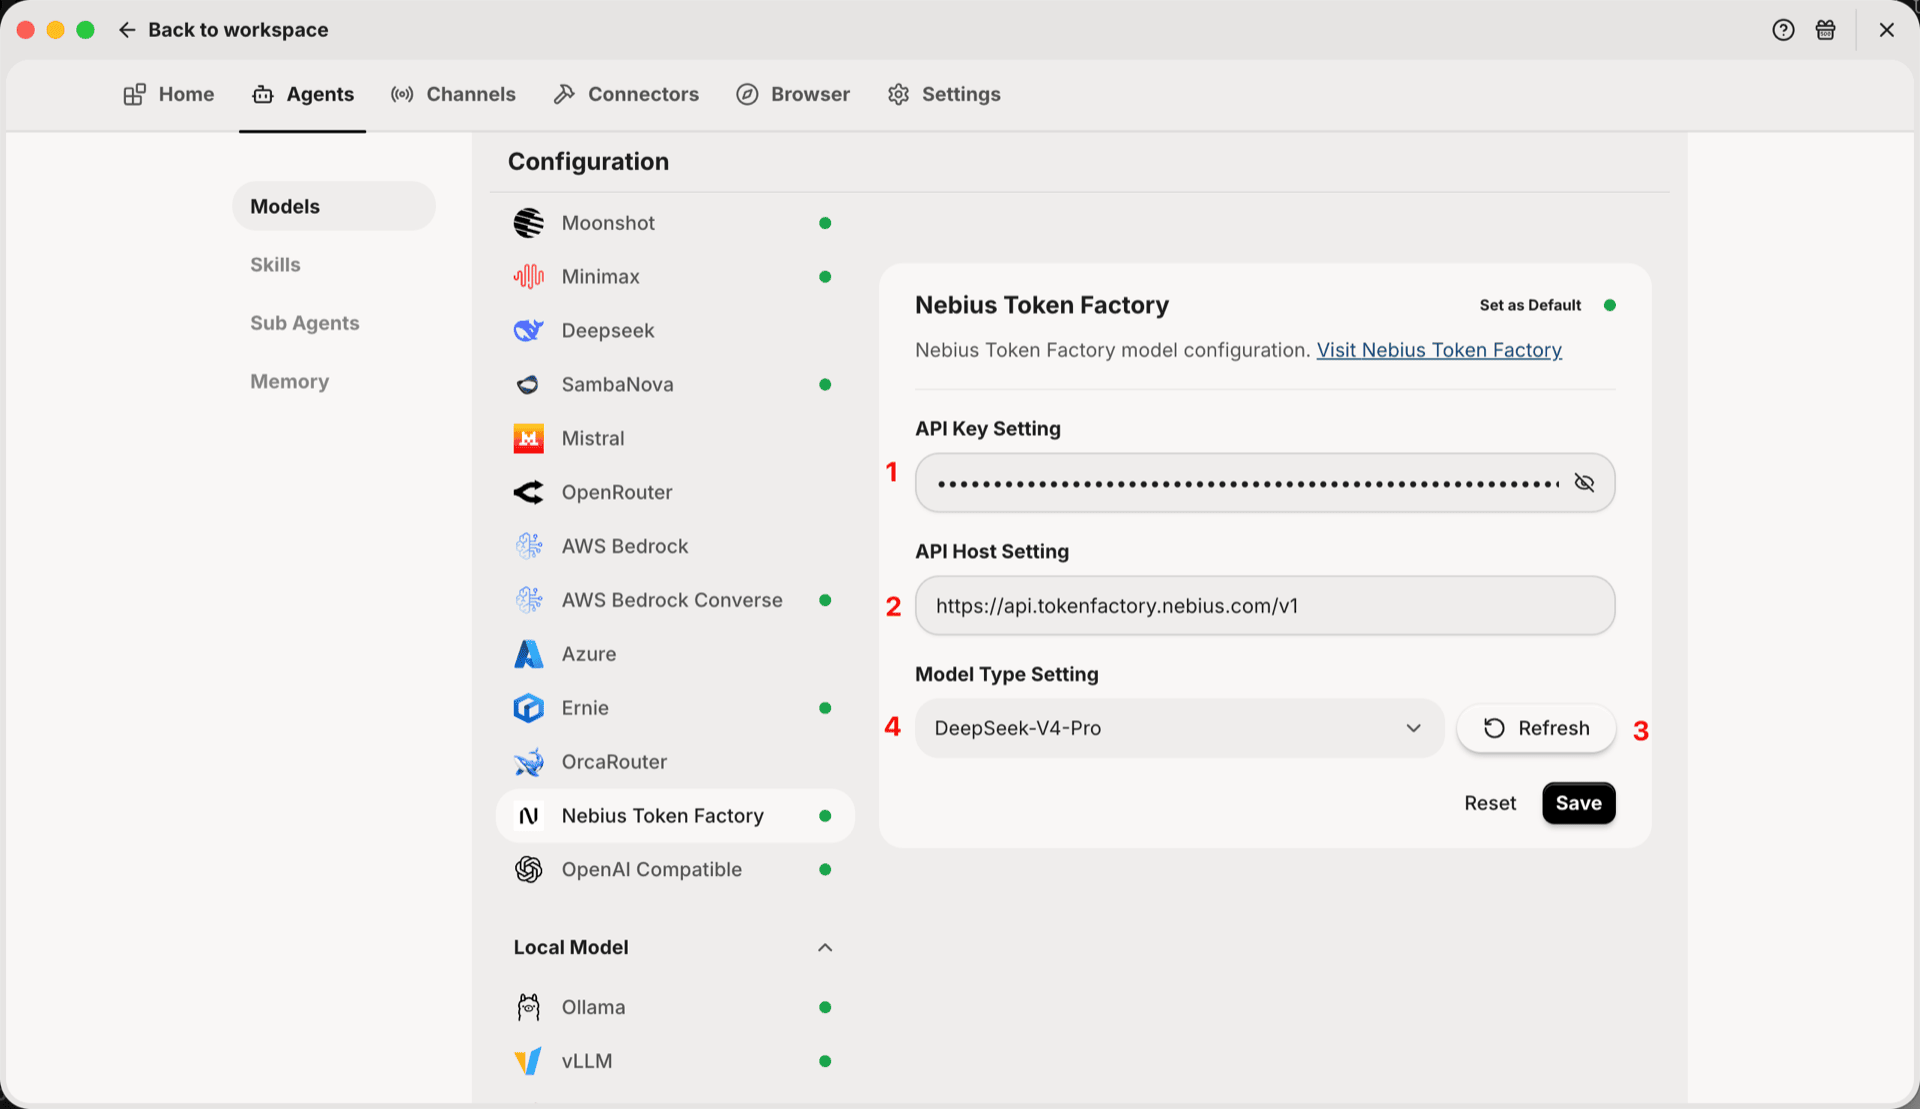Click the Minimax waveform logo icon
This screenshot has height=1109, width=1920.
pyautogui.click(x=528, y=277)
